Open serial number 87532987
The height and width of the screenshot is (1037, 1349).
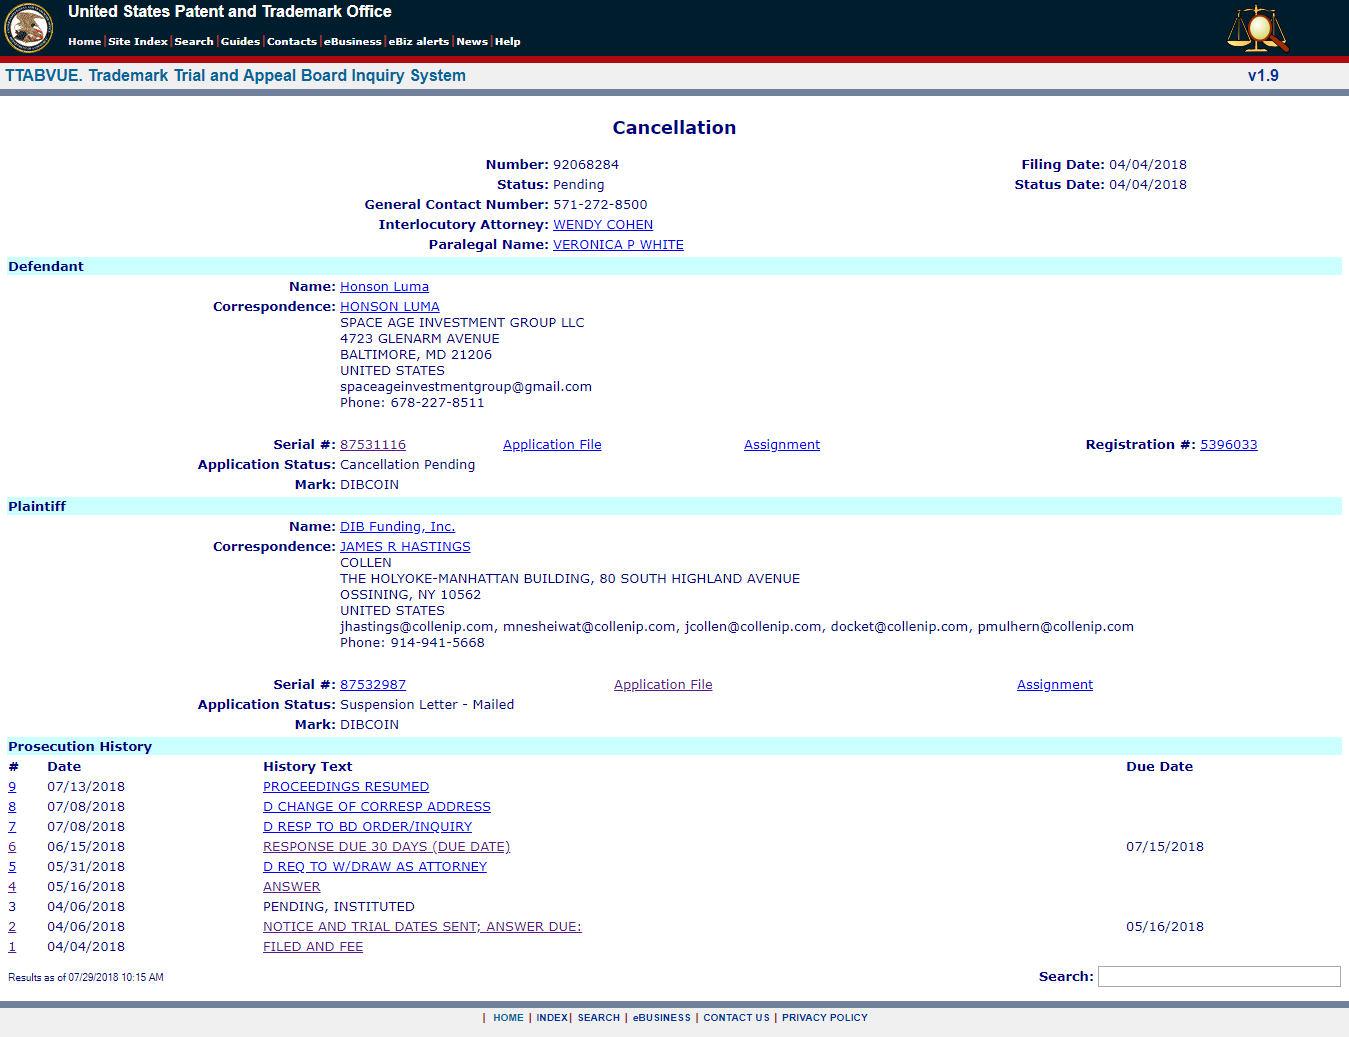373,685
